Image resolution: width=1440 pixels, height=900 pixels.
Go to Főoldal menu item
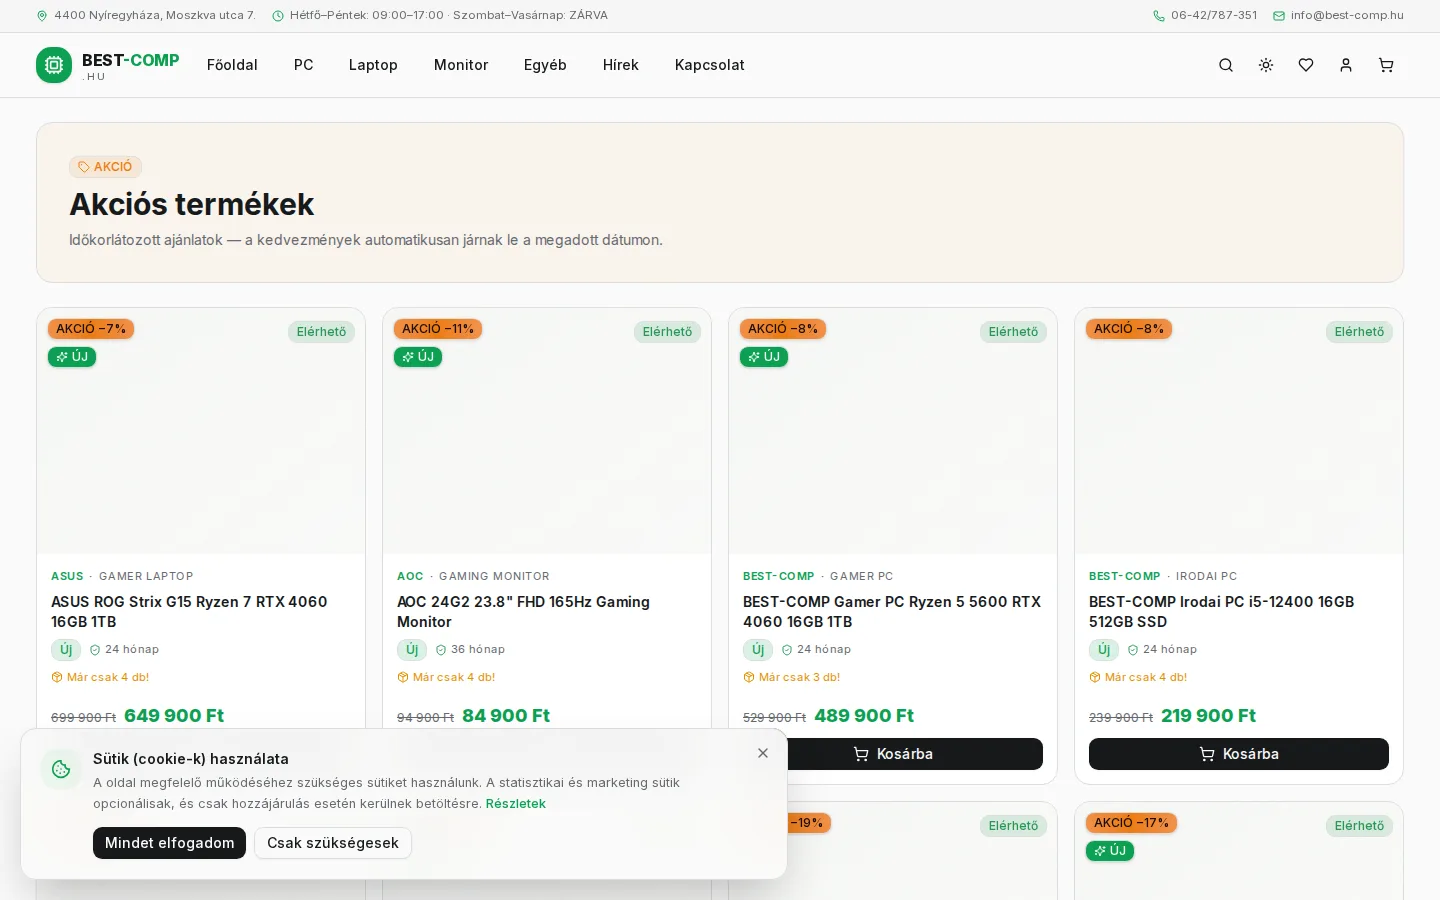click(x=232, y=65)
